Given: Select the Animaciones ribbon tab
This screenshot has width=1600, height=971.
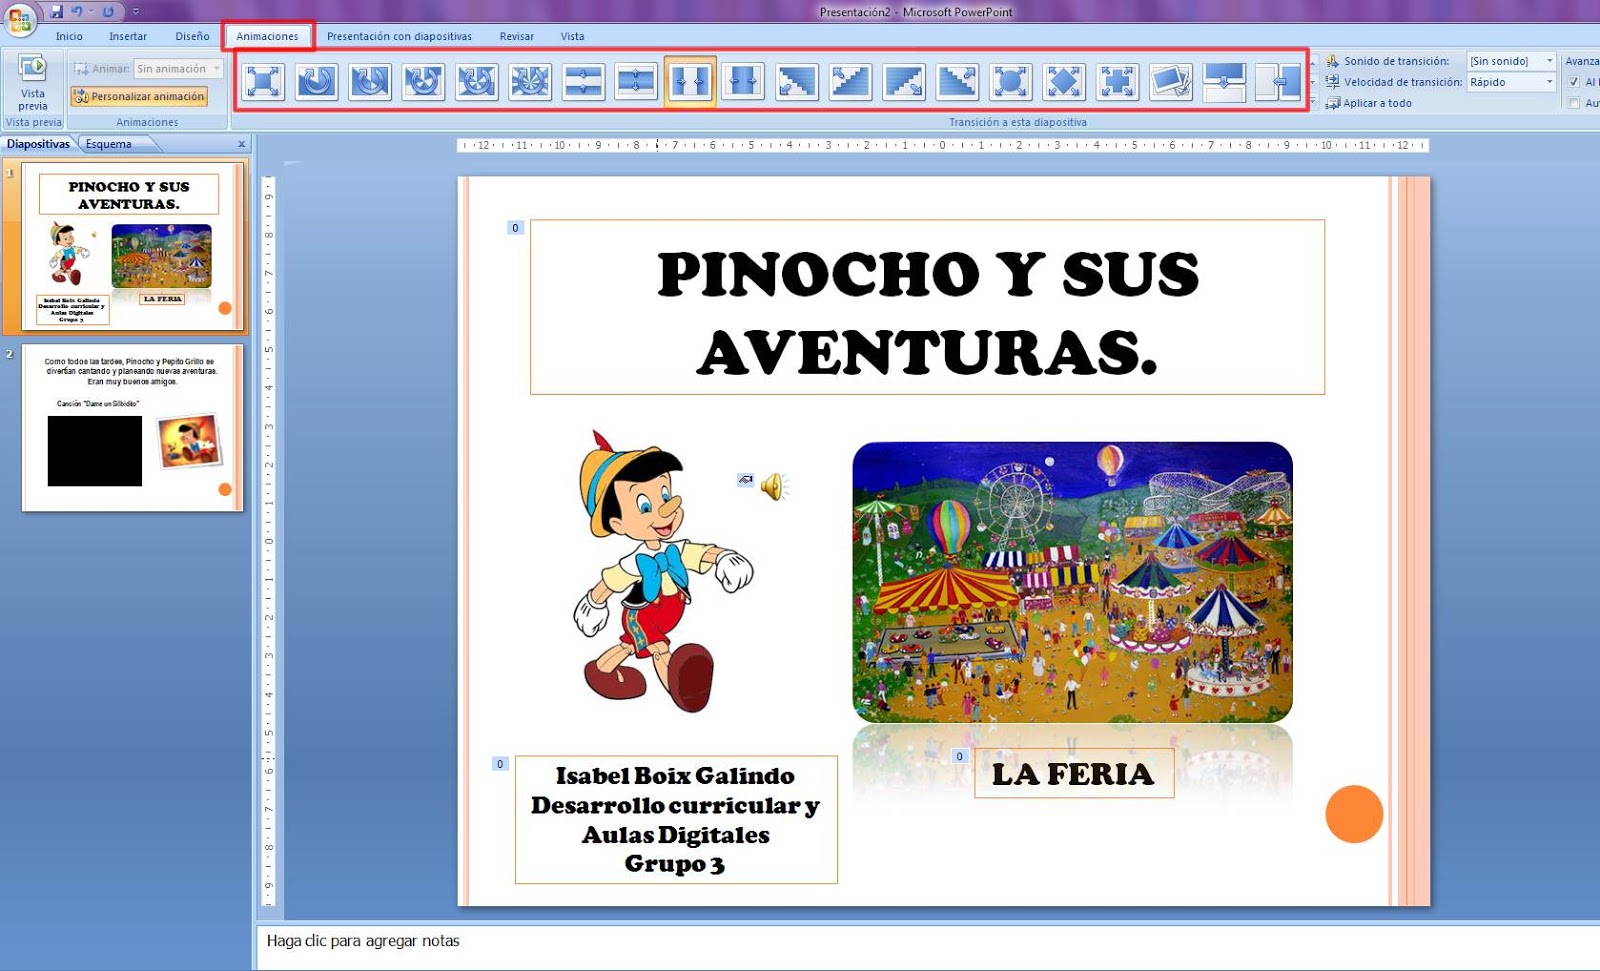Looking at the screenshot, I should pyautogui.click(x=267, y=36).
